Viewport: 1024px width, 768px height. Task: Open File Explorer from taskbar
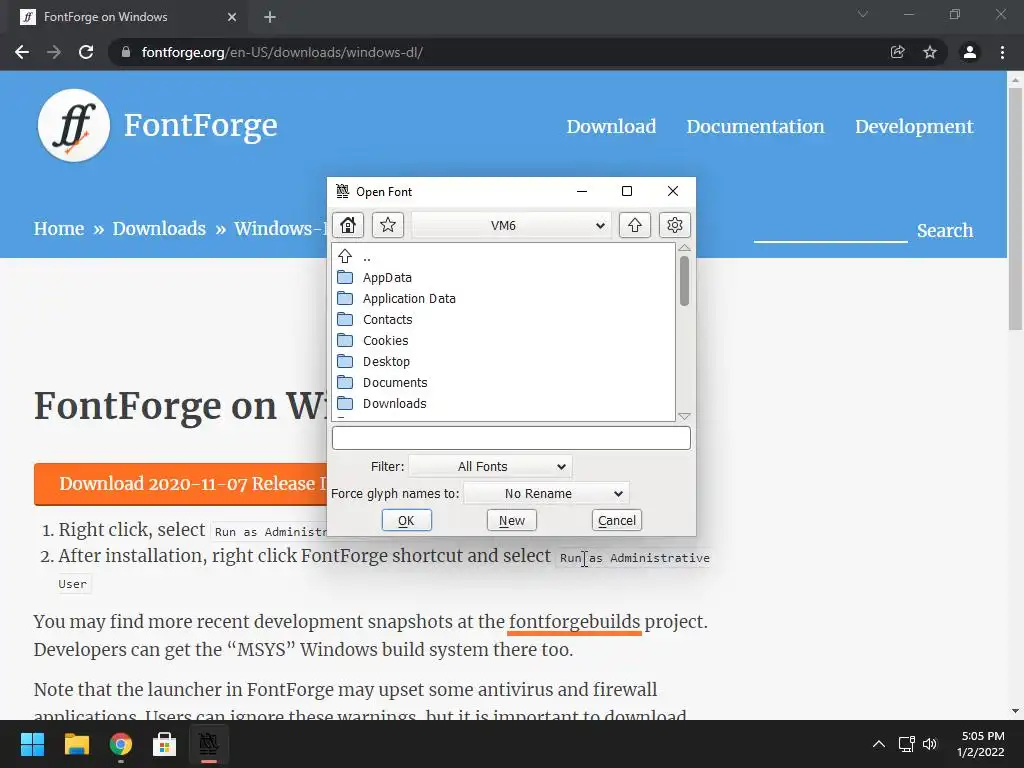point(76,744)
